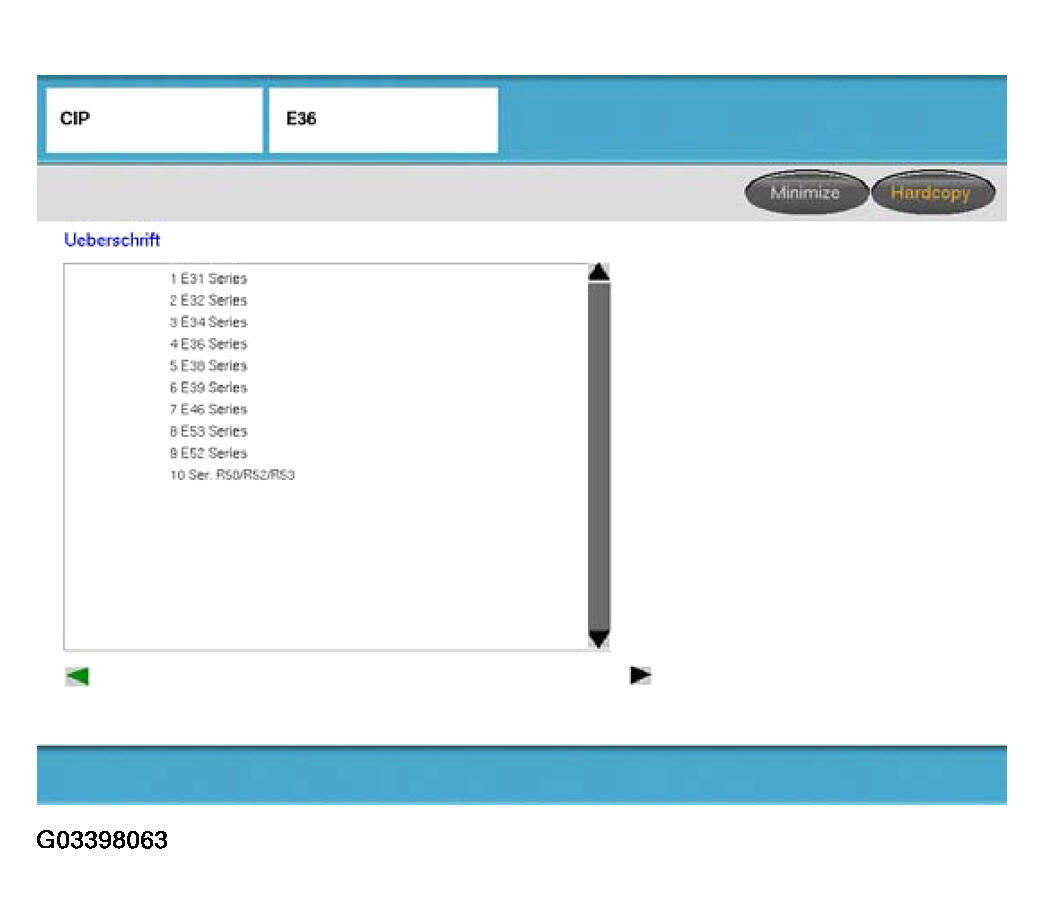Click the Ueberschrift heading text

tap(112, 241)
